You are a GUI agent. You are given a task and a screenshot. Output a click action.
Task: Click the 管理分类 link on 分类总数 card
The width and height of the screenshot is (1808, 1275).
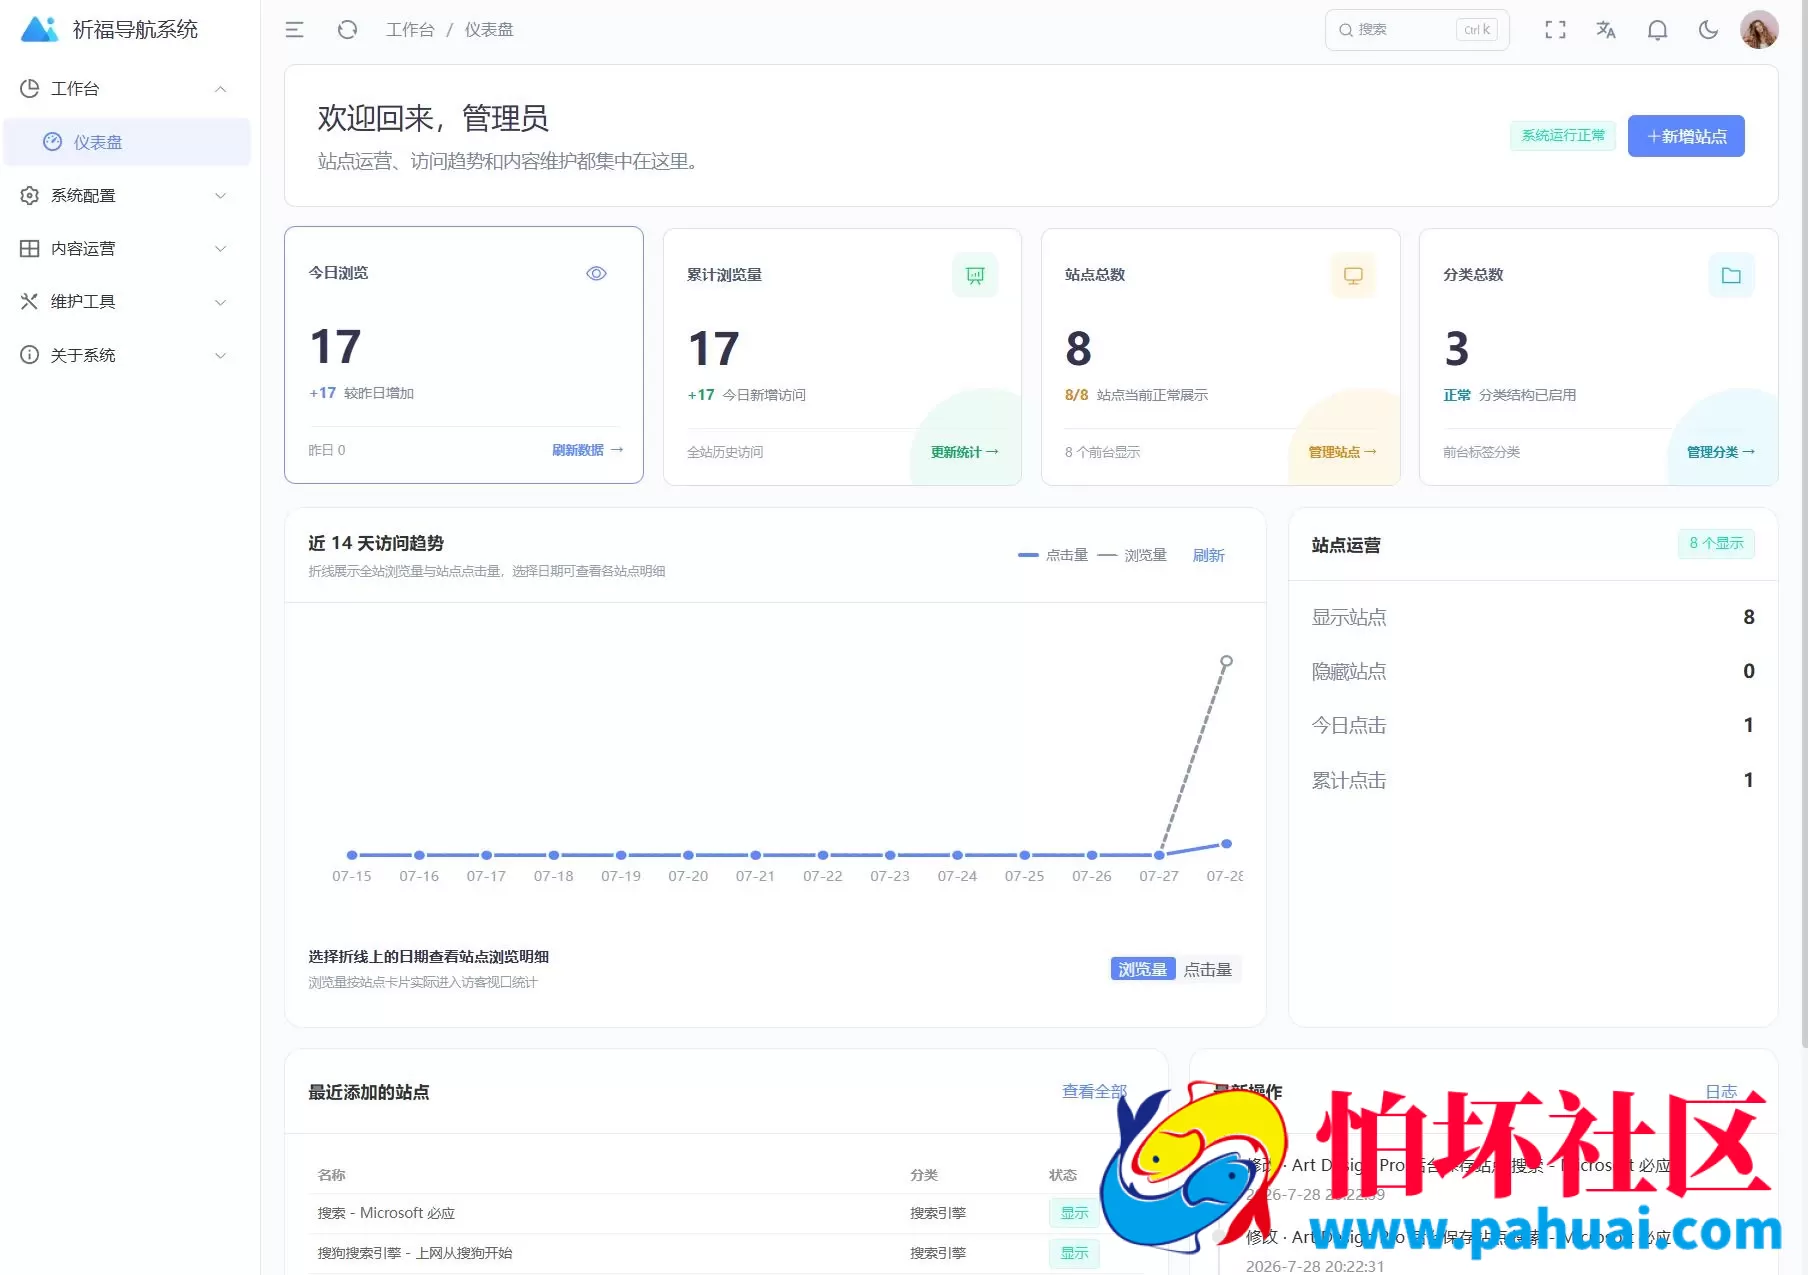click(x=1721, y=452)
